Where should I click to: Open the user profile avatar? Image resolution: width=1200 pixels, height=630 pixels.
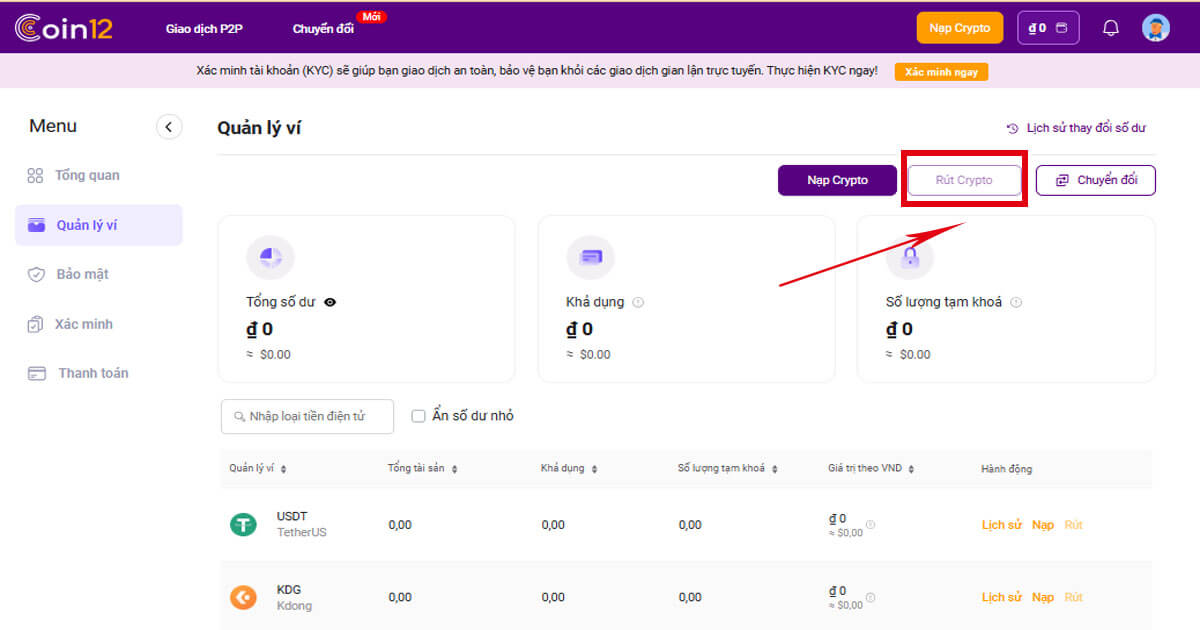point(1156,28)
